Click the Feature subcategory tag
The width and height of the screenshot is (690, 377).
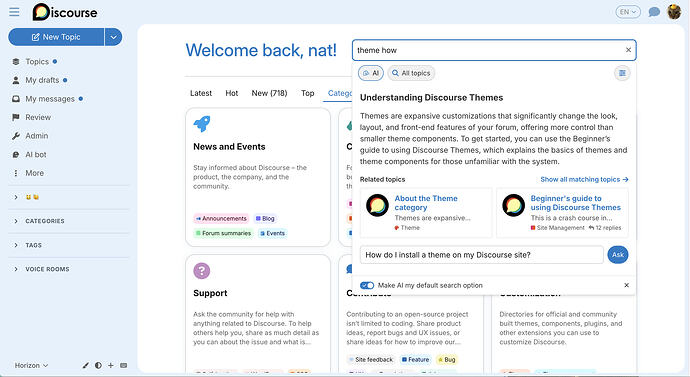click(x=415, y=360)
